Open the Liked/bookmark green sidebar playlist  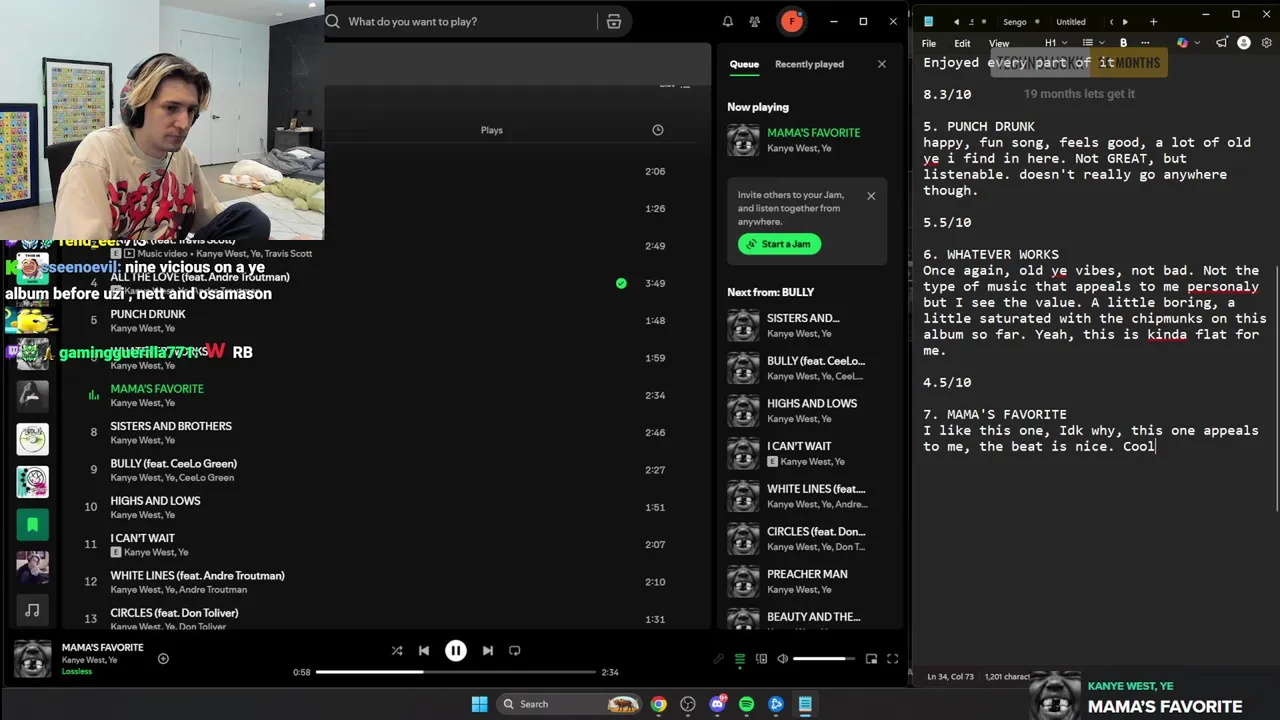click(x=32, y=524)
